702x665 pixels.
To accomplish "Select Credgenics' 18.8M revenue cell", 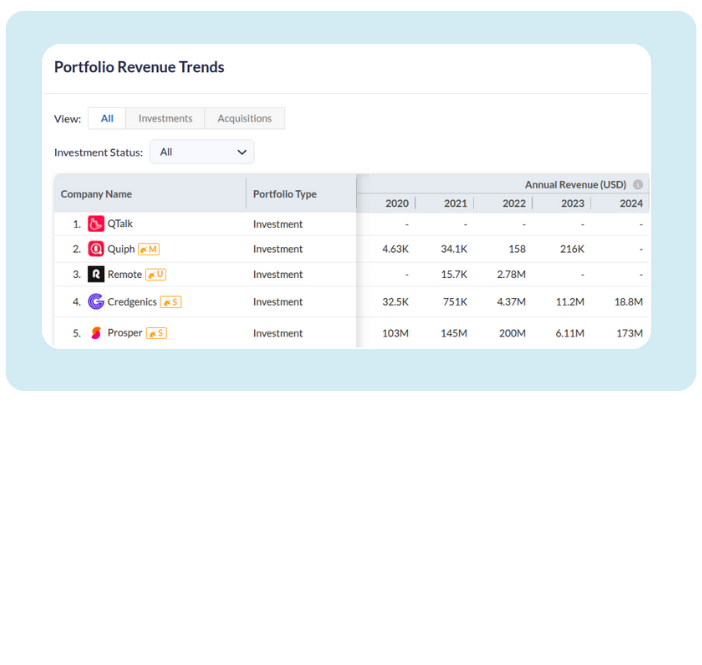I will (x=629, y=302).
